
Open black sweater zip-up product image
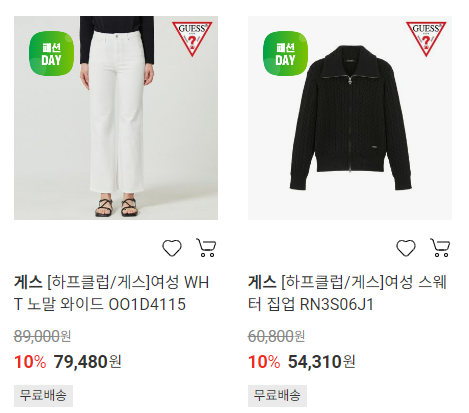350,118
